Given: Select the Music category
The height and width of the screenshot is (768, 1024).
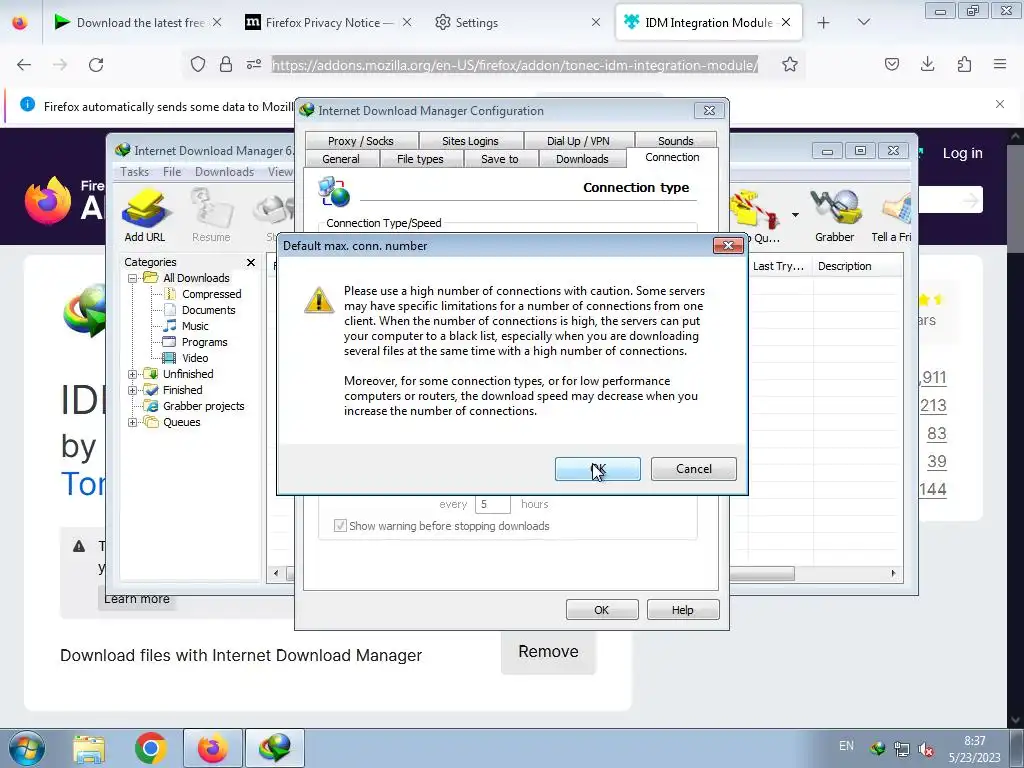Looking at the screenshot, I should [x=195, y=326].
